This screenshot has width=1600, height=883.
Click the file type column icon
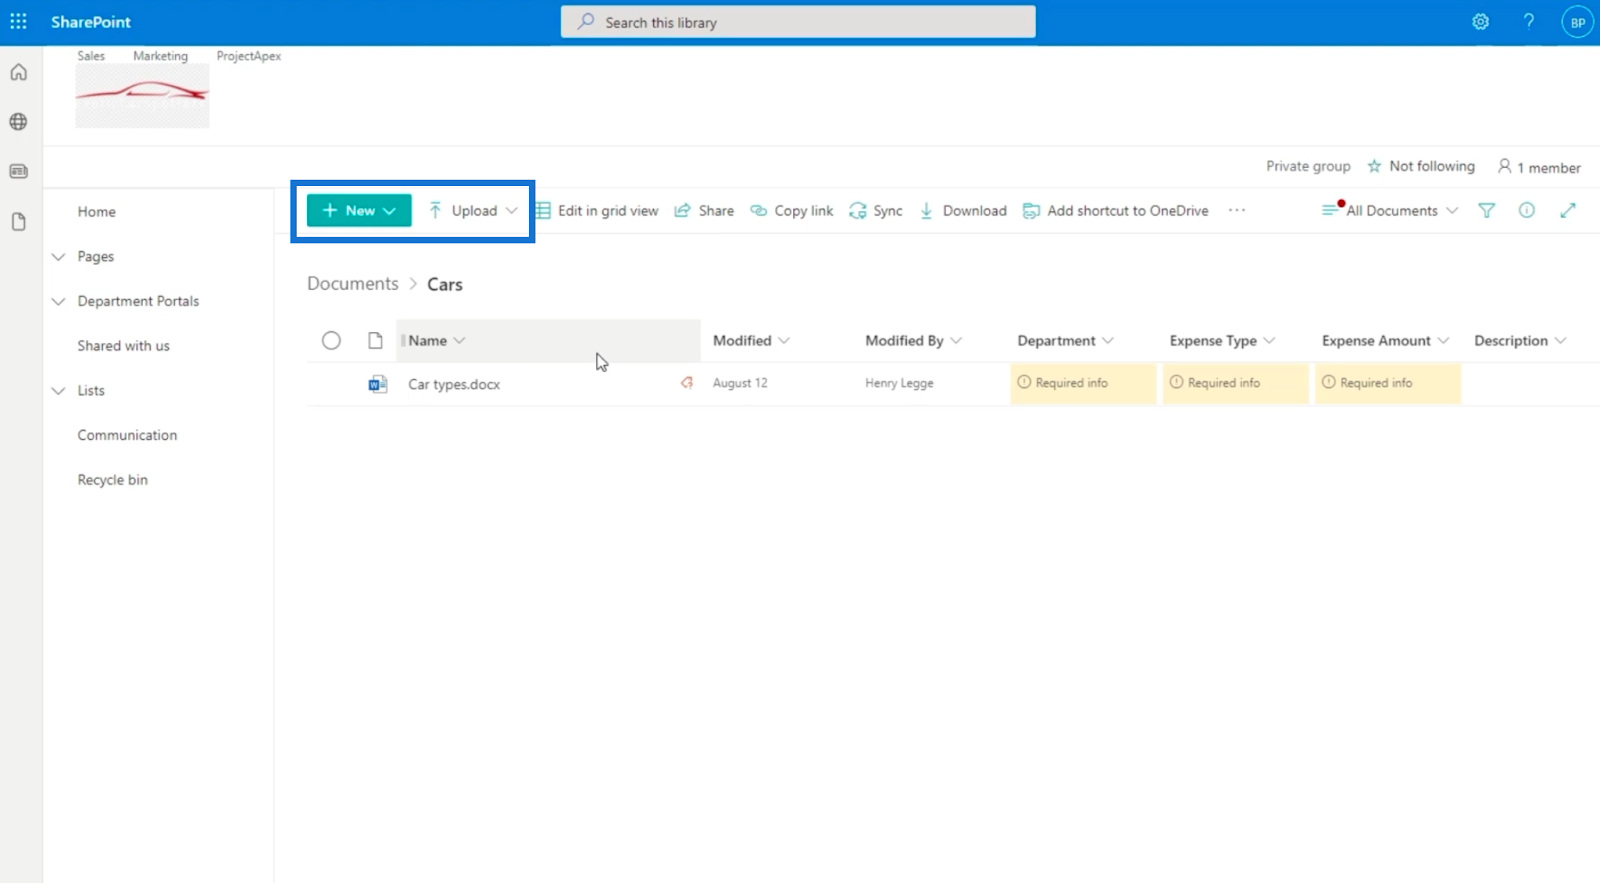point(375,340)
